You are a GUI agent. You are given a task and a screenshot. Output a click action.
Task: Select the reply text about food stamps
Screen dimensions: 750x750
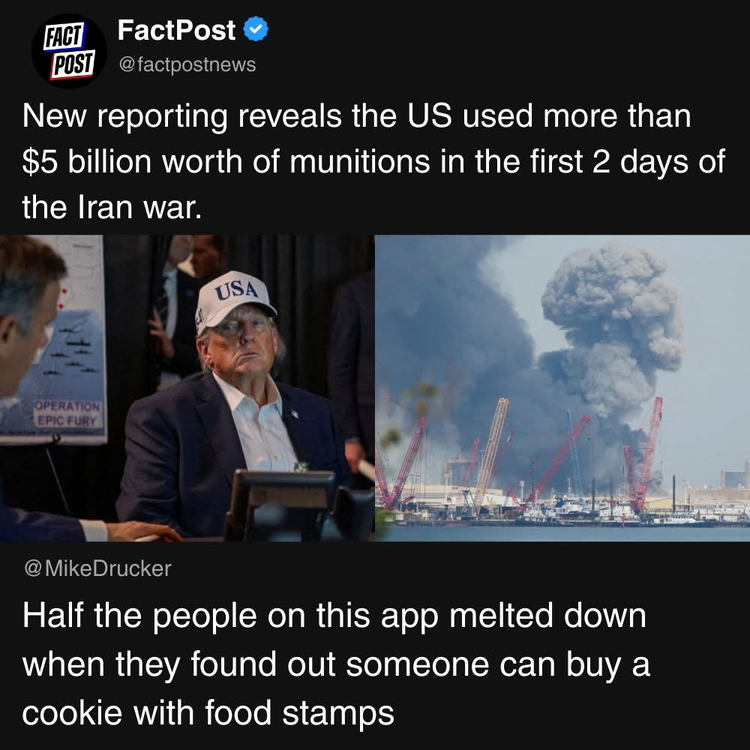coord(336,664)
